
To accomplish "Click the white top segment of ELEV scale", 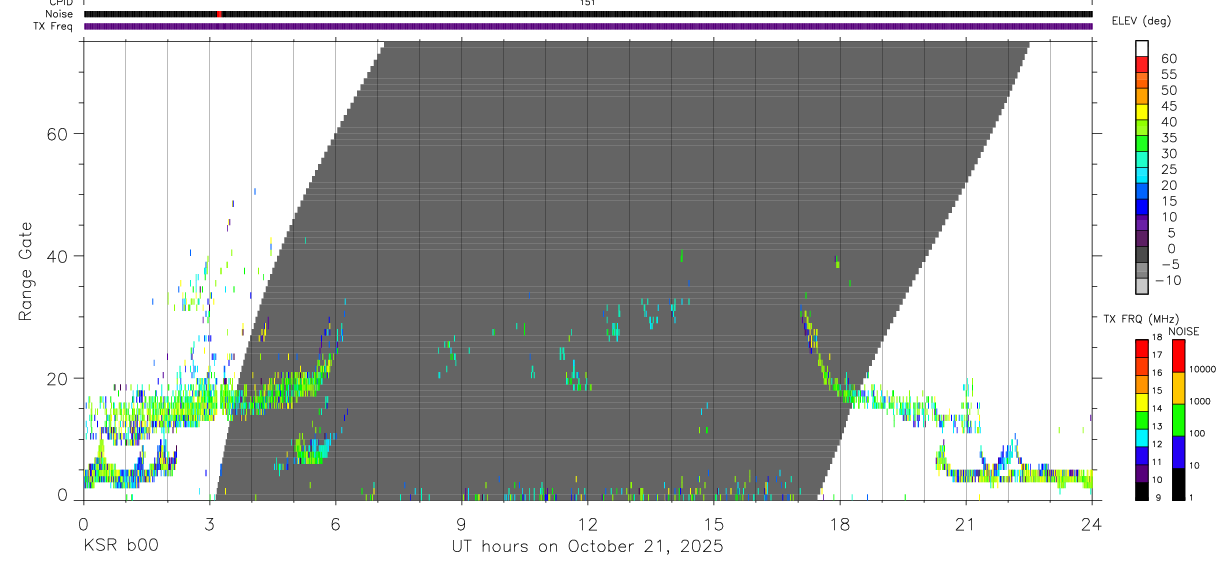I will (1142, 48).
